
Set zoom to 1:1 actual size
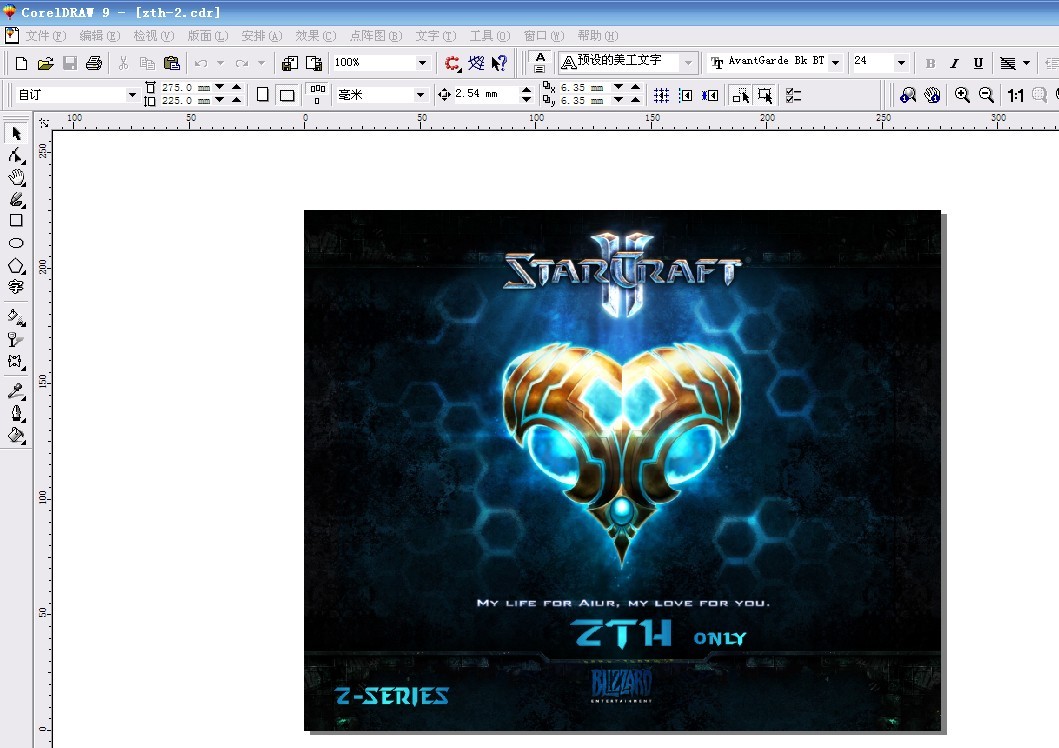point(1015,95)
